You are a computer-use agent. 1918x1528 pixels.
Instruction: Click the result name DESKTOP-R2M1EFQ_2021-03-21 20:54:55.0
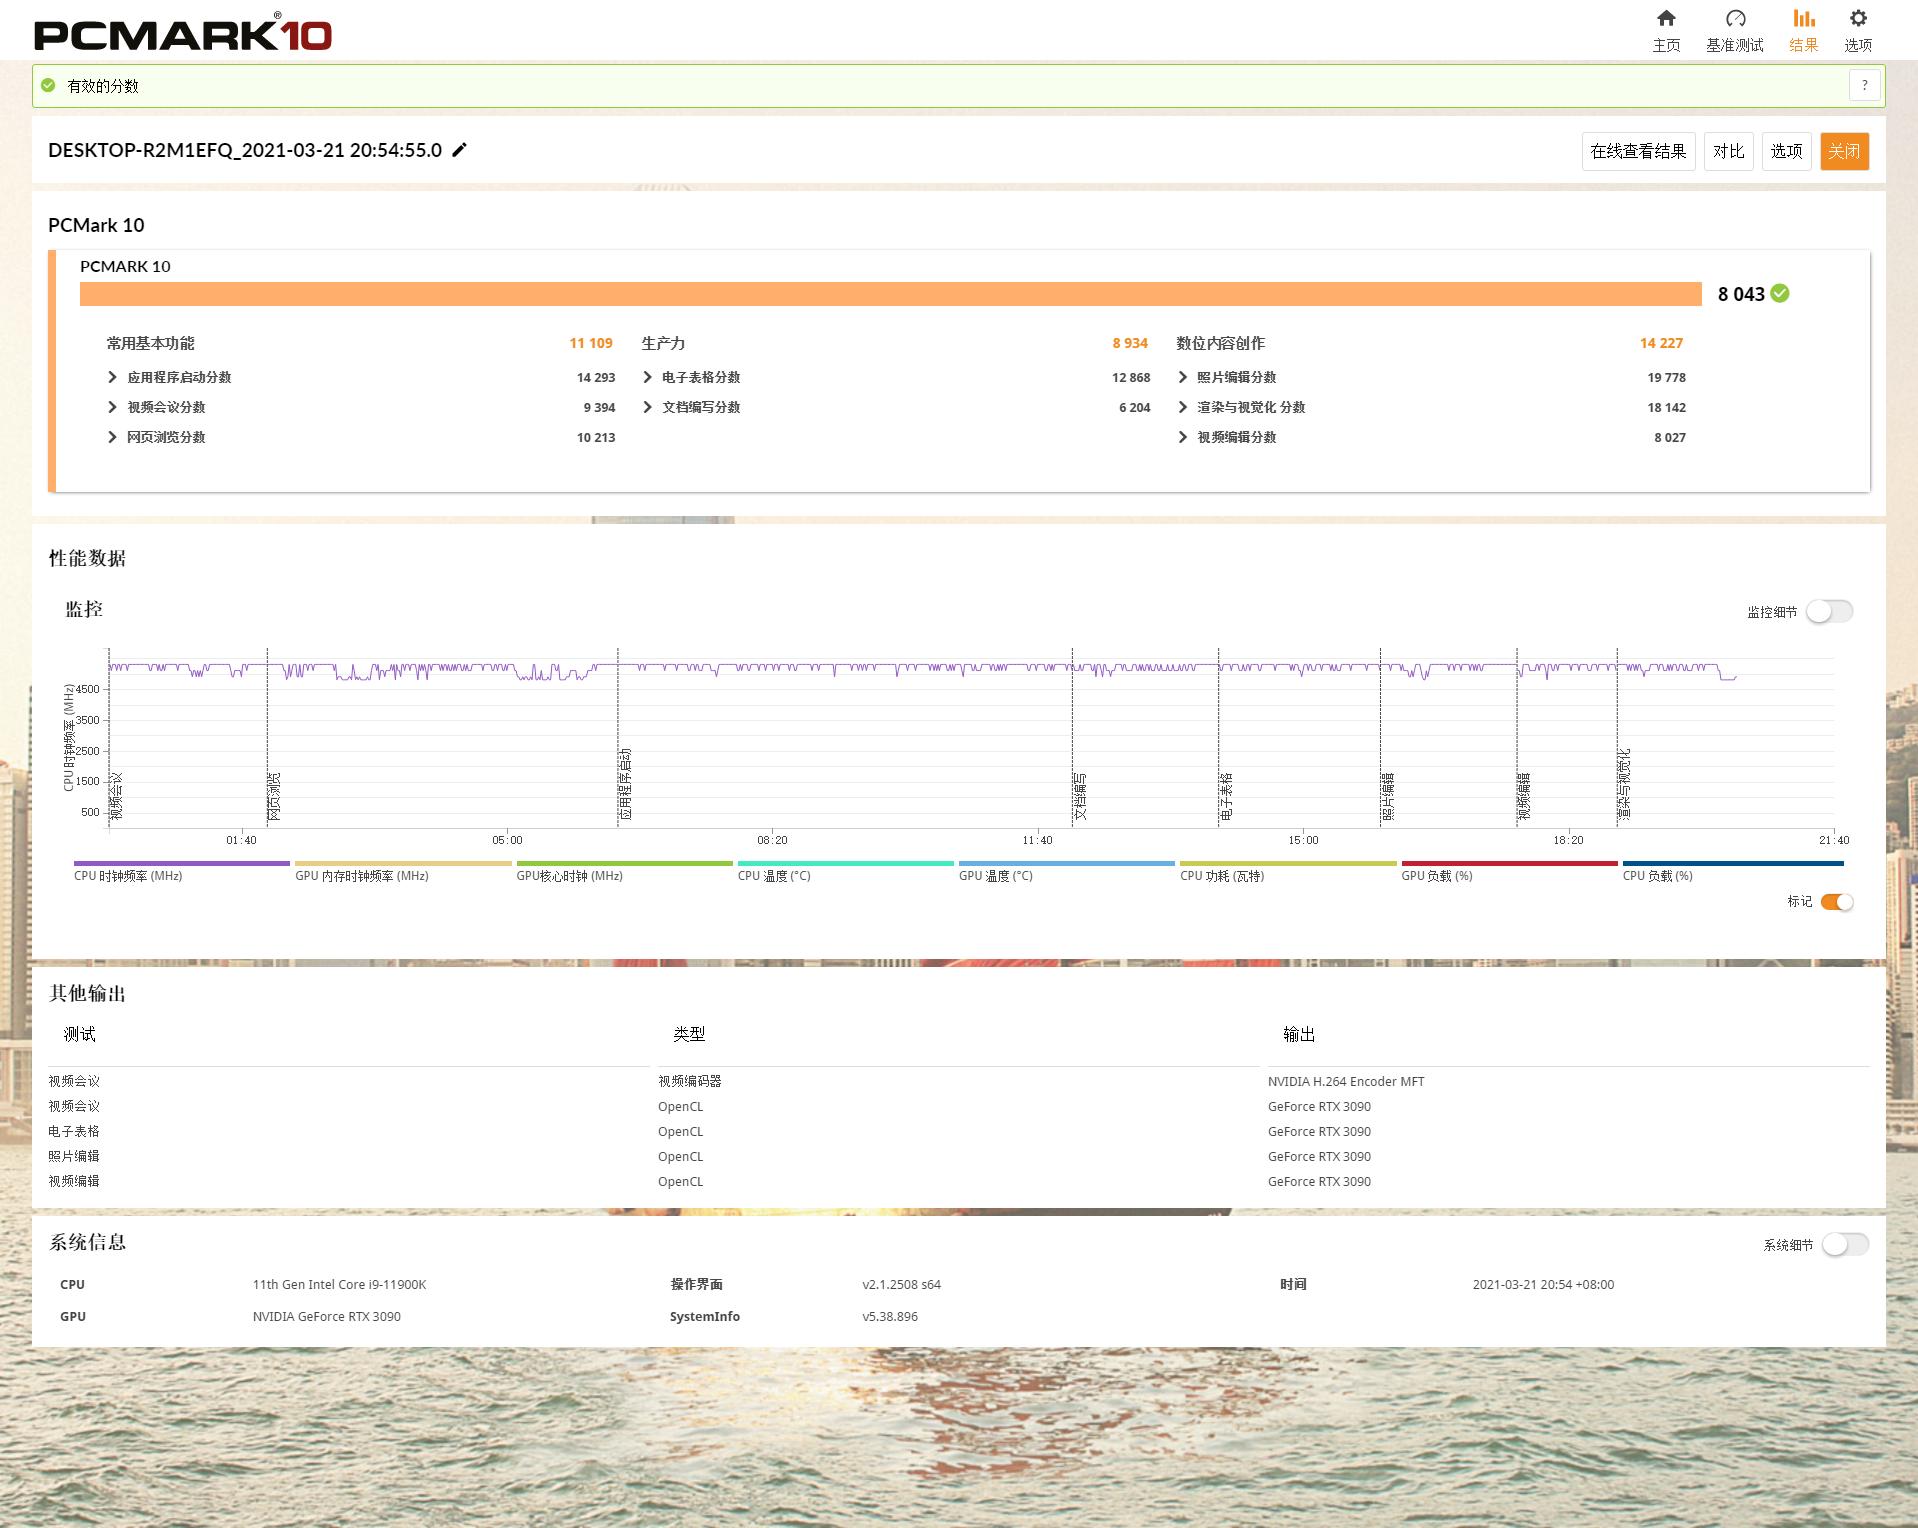[x=245, y=150]
